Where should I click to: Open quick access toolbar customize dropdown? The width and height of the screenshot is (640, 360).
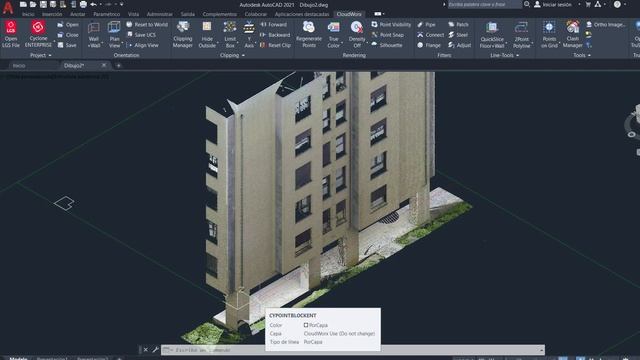click(122, 4)
